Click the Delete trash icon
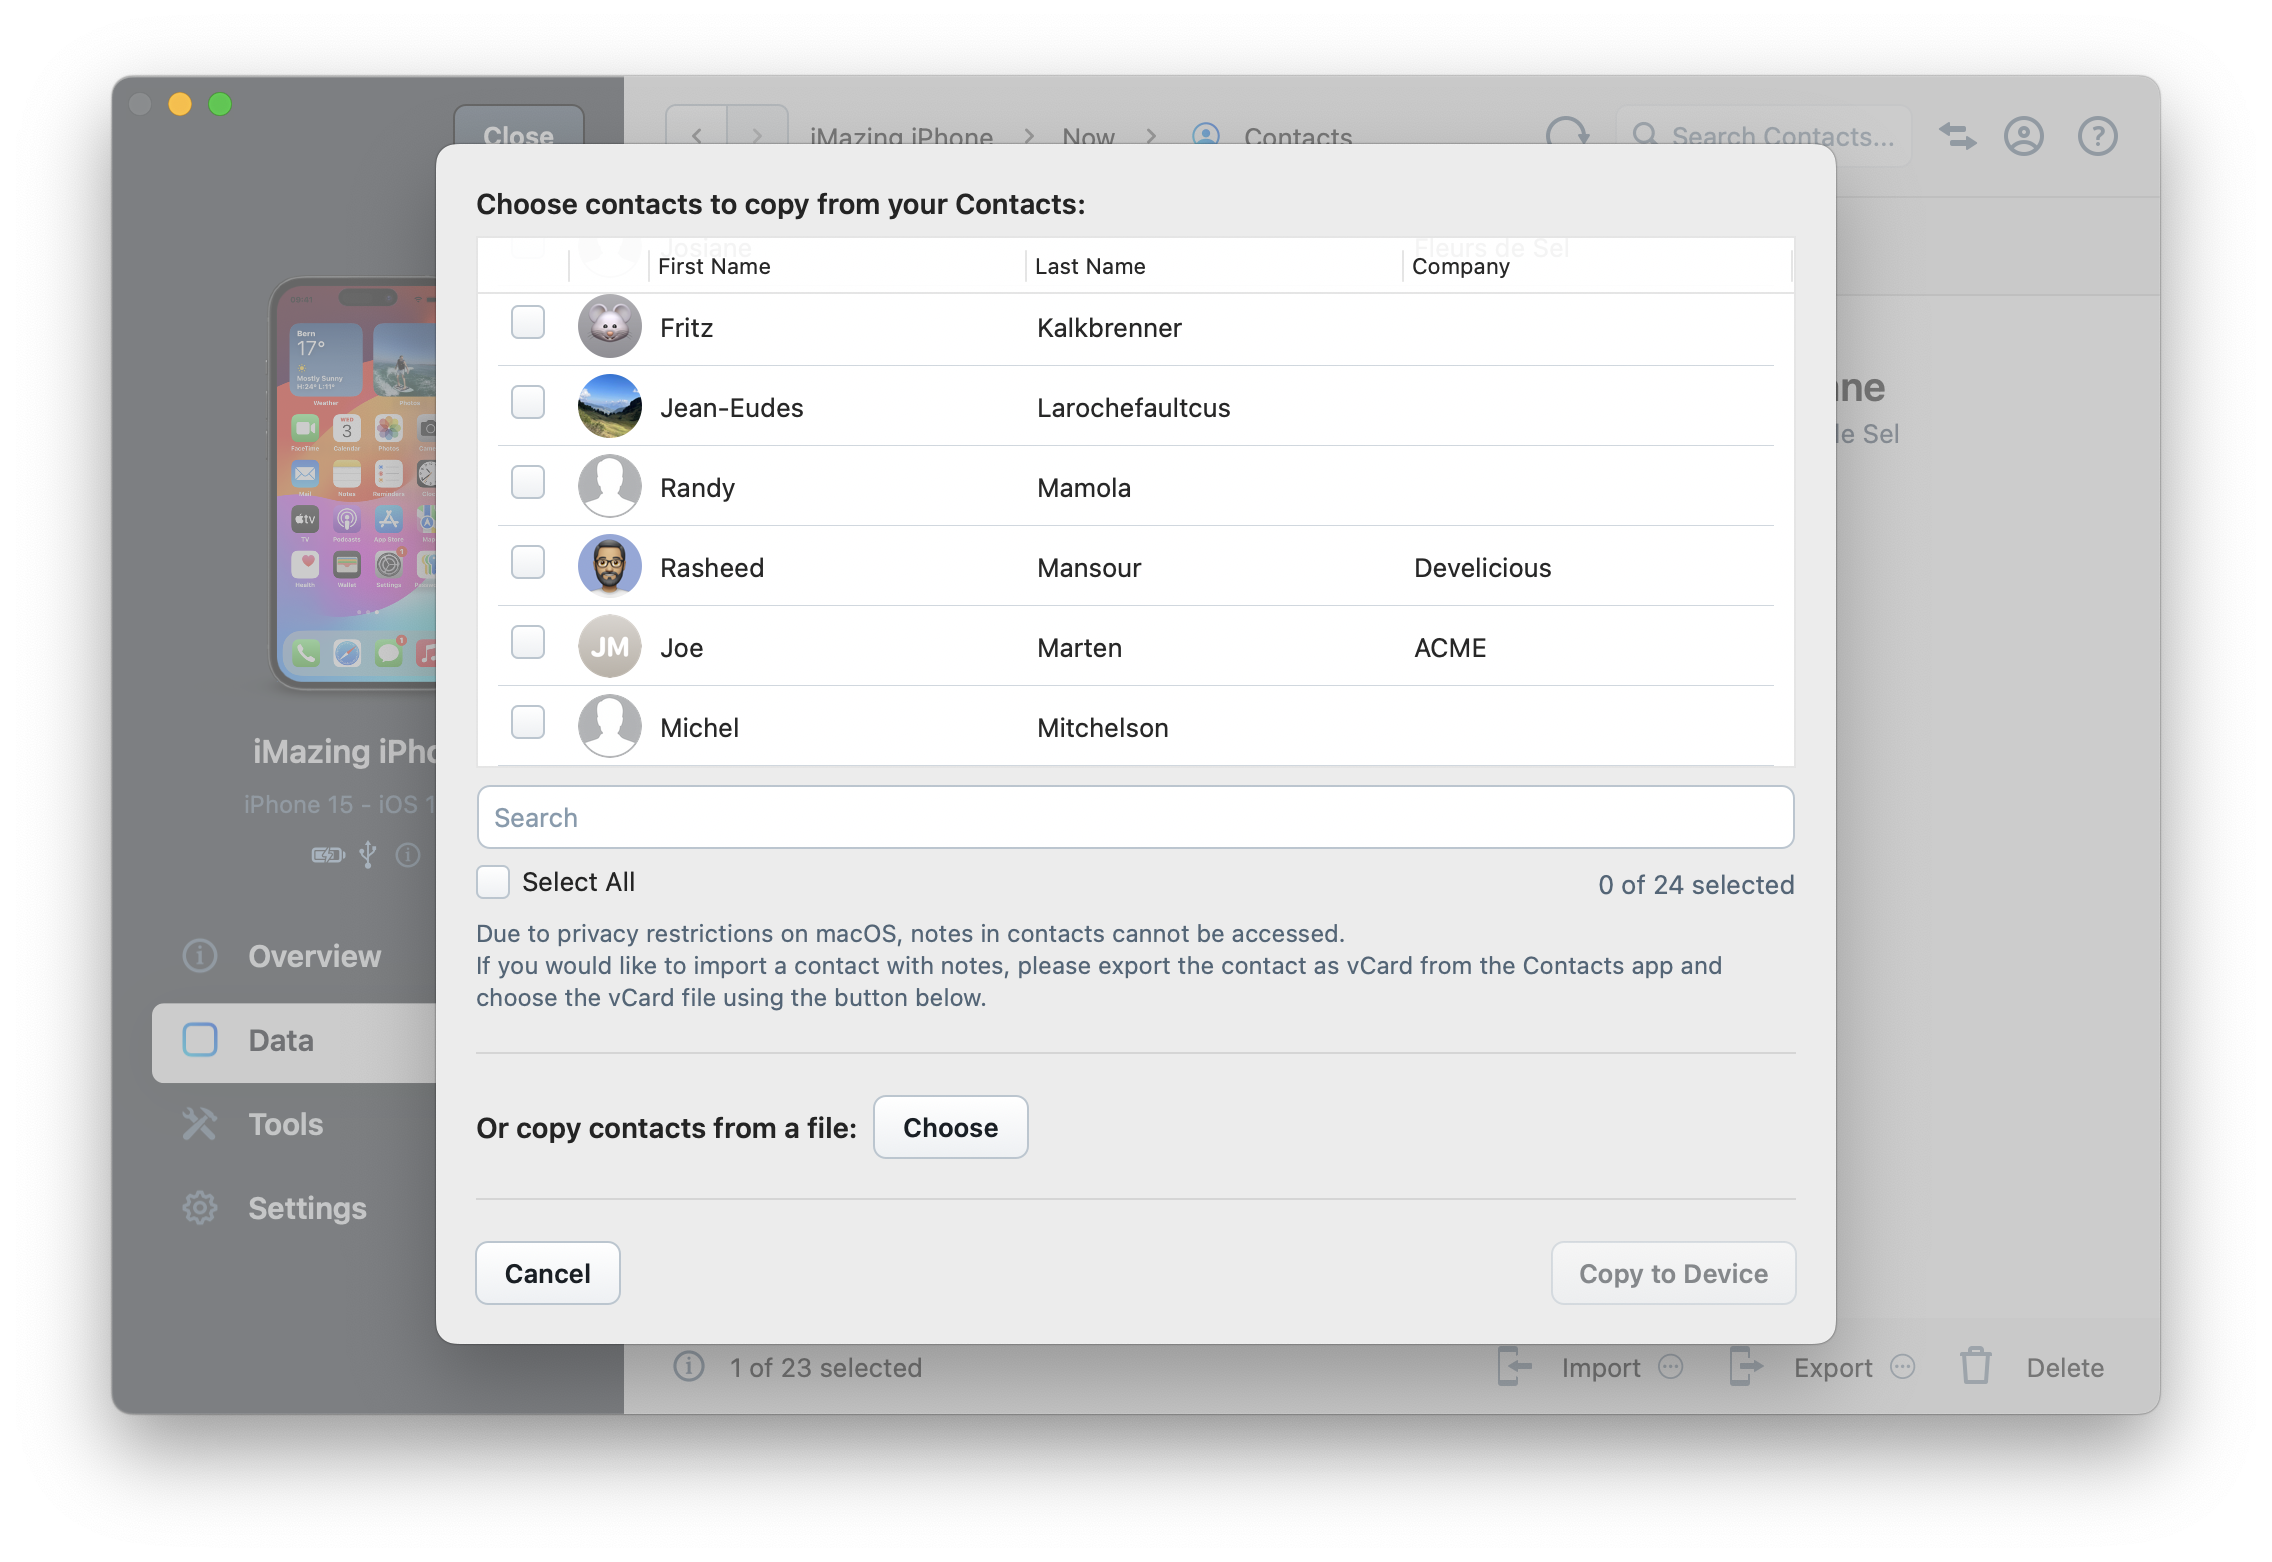The image size is (2272, 1562). 1975,1366
